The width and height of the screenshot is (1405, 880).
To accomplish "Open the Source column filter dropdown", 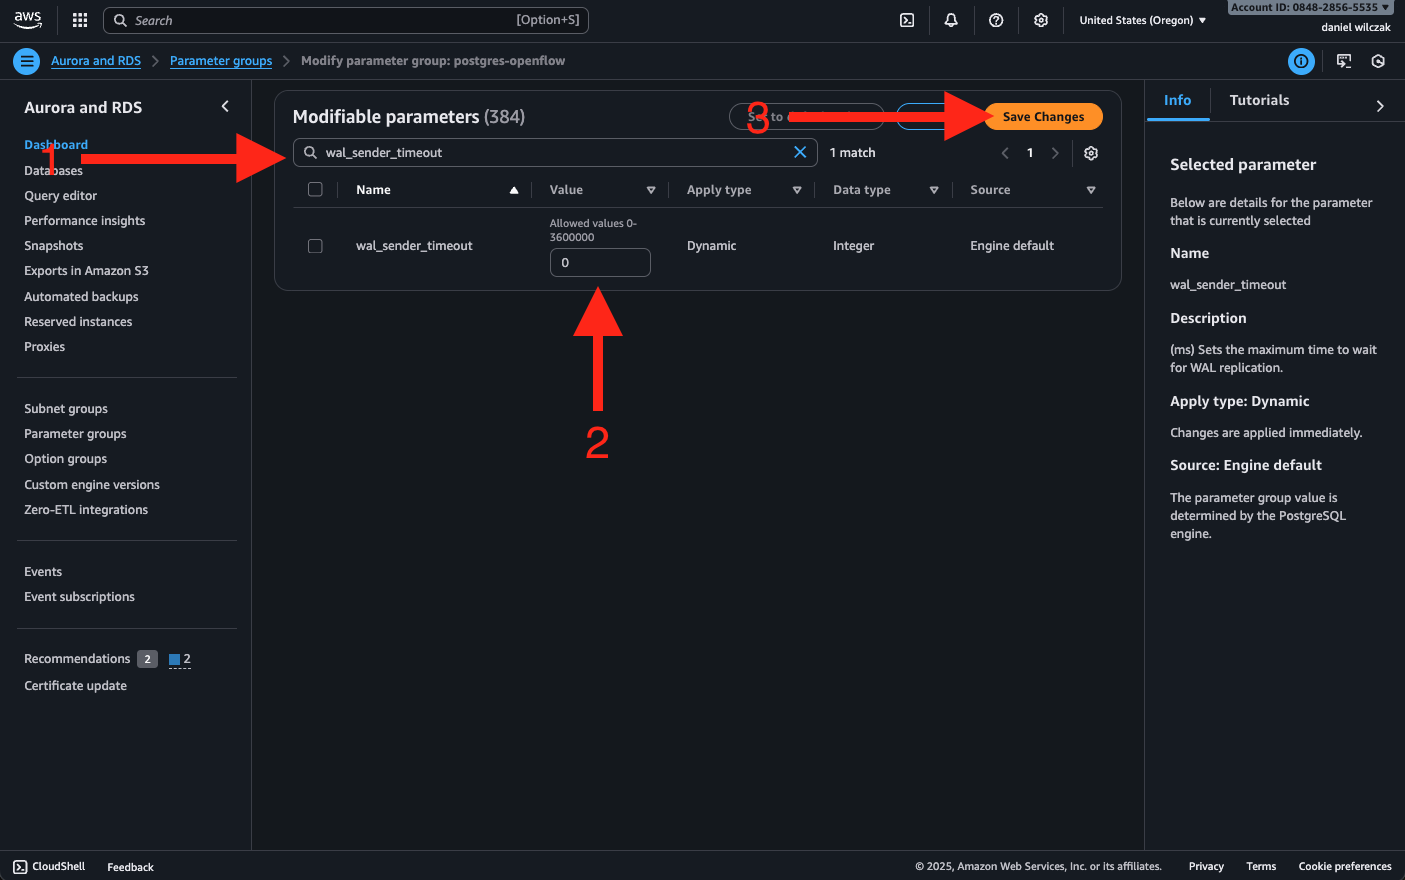I will (x=1091, y=190).
